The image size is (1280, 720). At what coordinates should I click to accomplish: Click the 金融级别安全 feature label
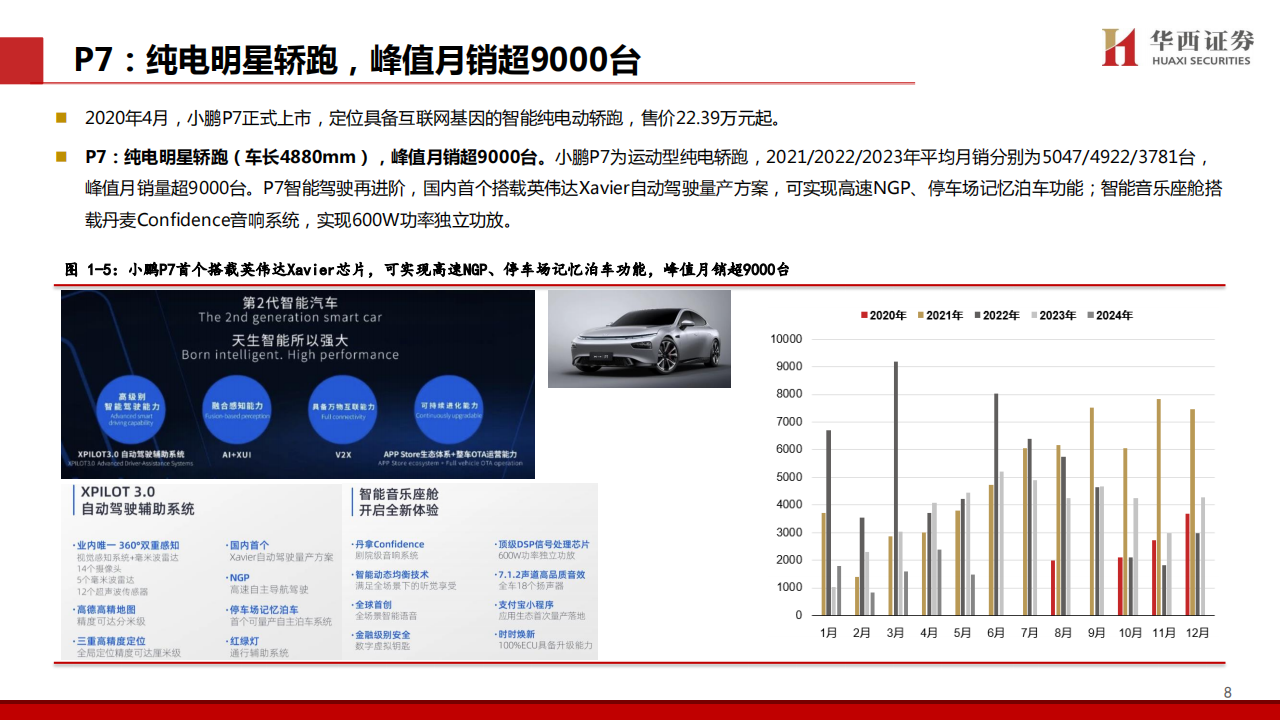(x=381, y=635)
